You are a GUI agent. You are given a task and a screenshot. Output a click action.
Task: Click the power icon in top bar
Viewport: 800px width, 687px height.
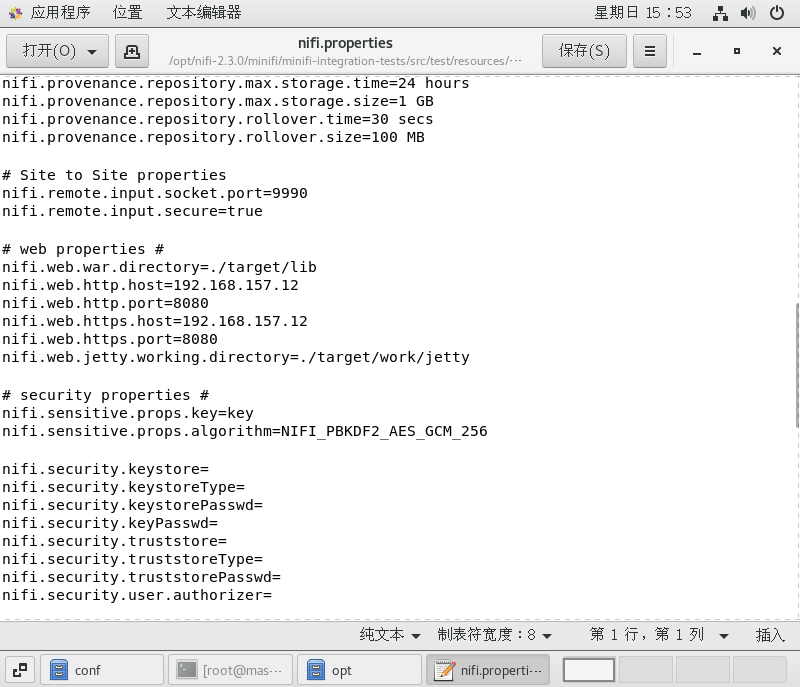777,13
